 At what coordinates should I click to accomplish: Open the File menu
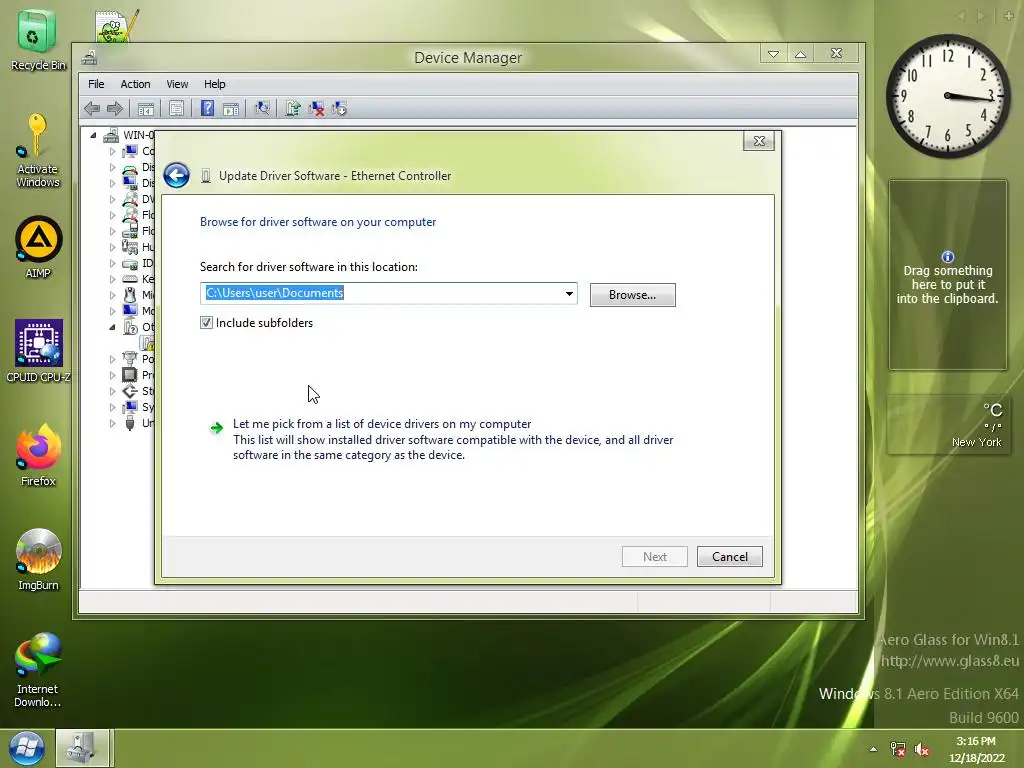click(x=96, y=84)
